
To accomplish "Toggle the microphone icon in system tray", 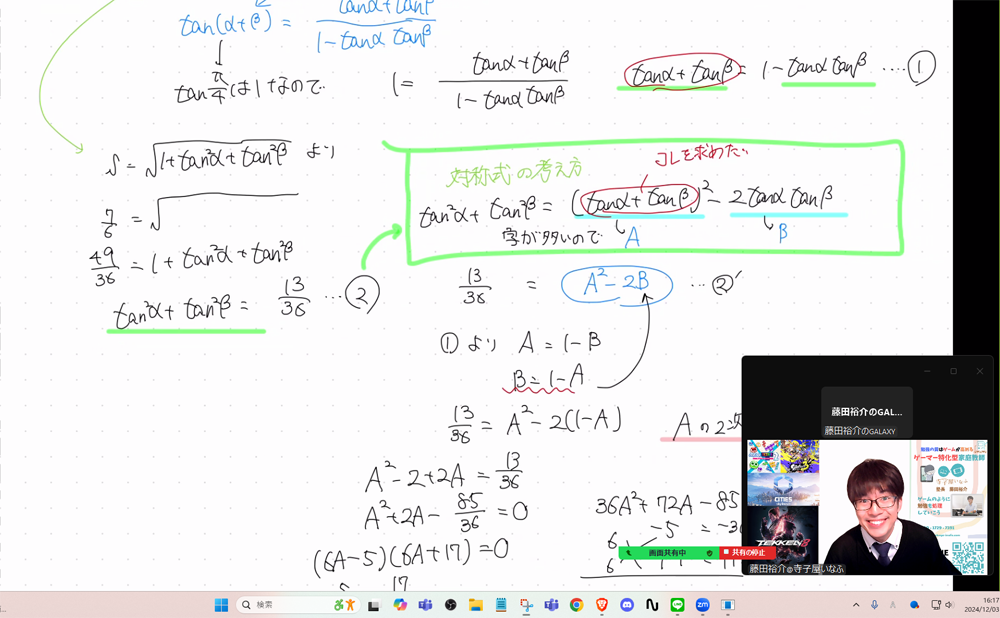I will tap(874, 605).
